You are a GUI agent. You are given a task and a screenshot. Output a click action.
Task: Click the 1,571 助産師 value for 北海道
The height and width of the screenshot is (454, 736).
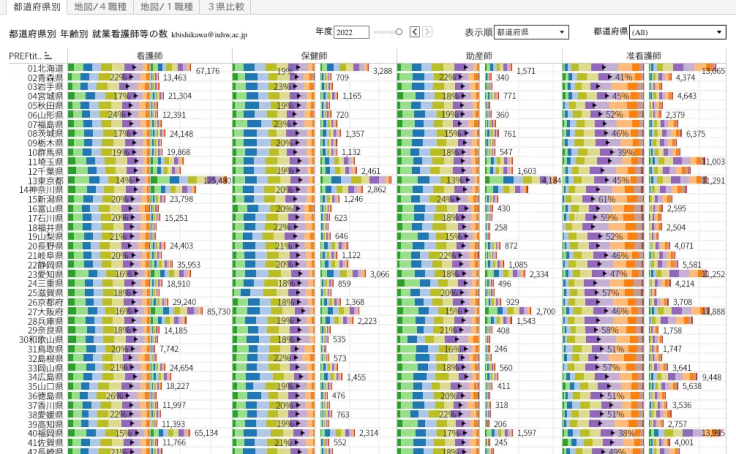(526, 71)
